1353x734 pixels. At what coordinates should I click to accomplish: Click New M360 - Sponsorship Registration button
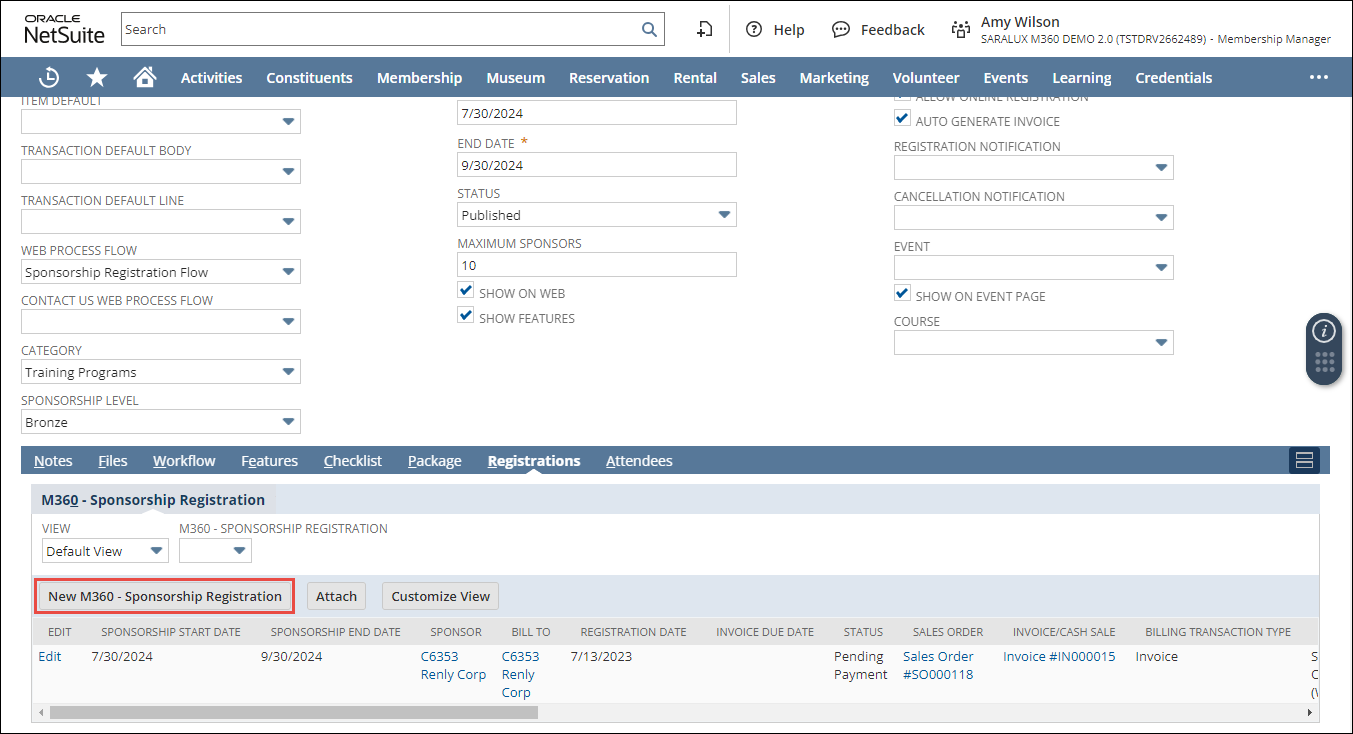point(165,597)
